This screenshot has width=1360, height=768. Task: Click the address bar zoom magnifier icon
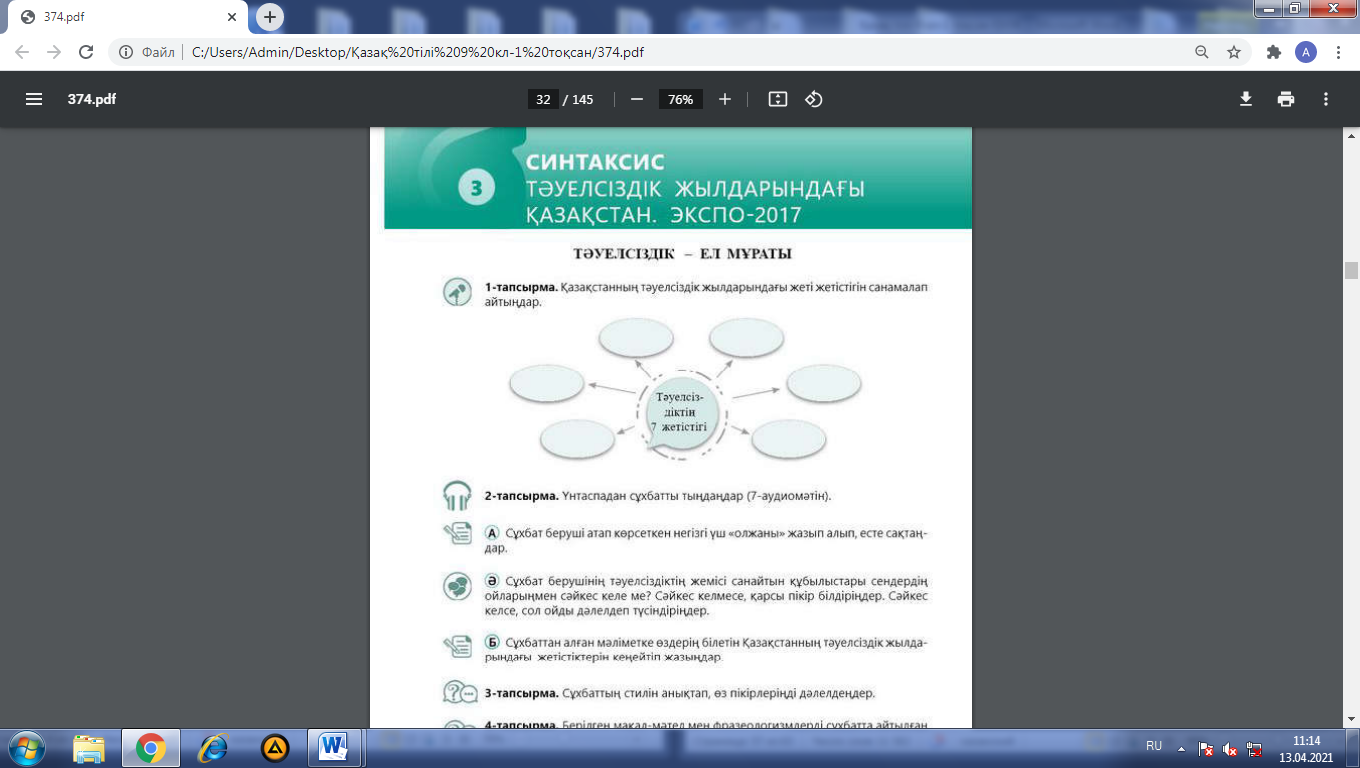(1202, 52)
